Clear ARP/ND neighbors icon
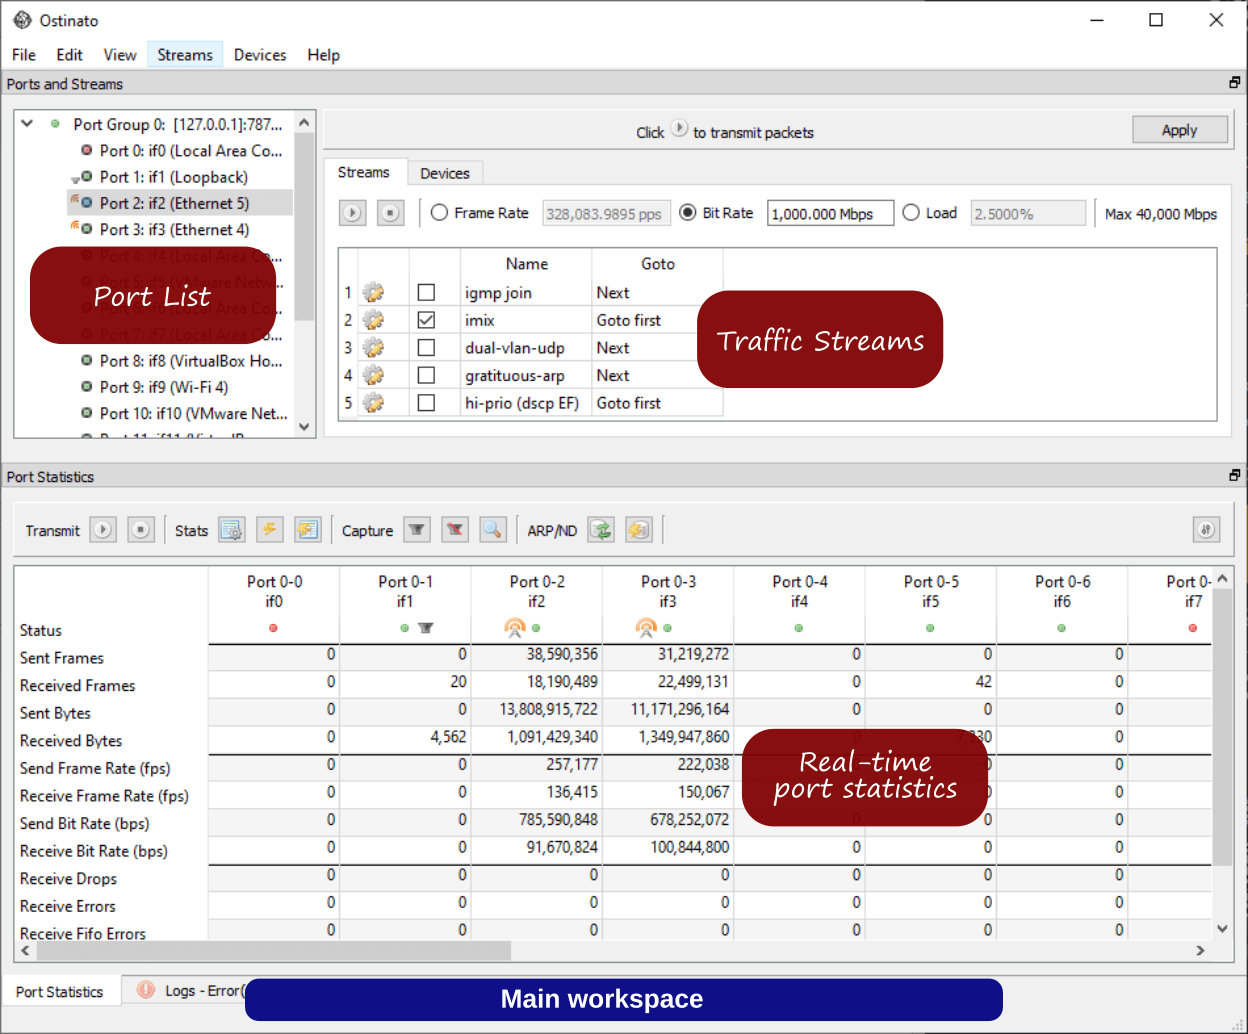 pos(639,530)
